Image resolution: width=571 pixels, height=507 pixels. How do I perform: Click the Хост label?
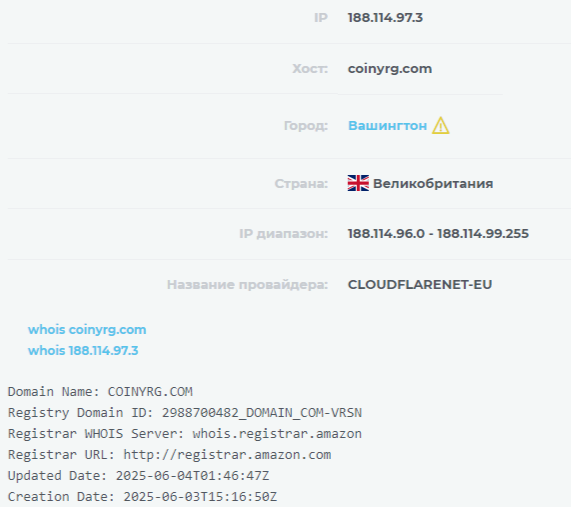coord(310,69)
